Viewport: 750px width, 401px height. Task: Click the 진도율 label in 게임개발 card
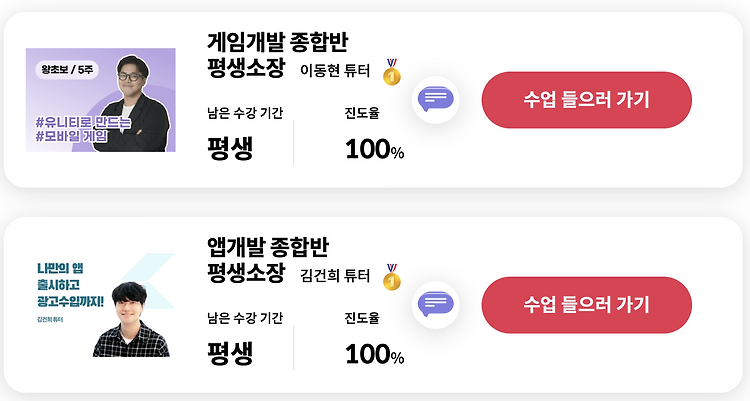(x=362, y=113)
